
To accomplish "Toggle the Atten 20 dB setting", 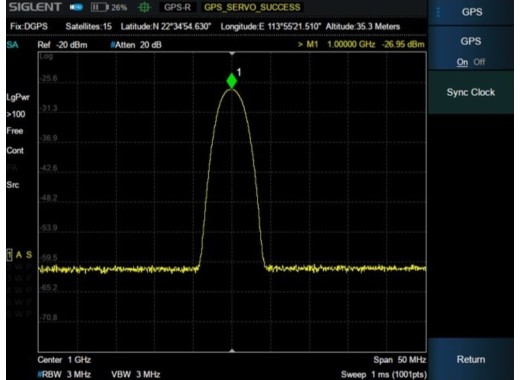I will click(x=136, y=45).
